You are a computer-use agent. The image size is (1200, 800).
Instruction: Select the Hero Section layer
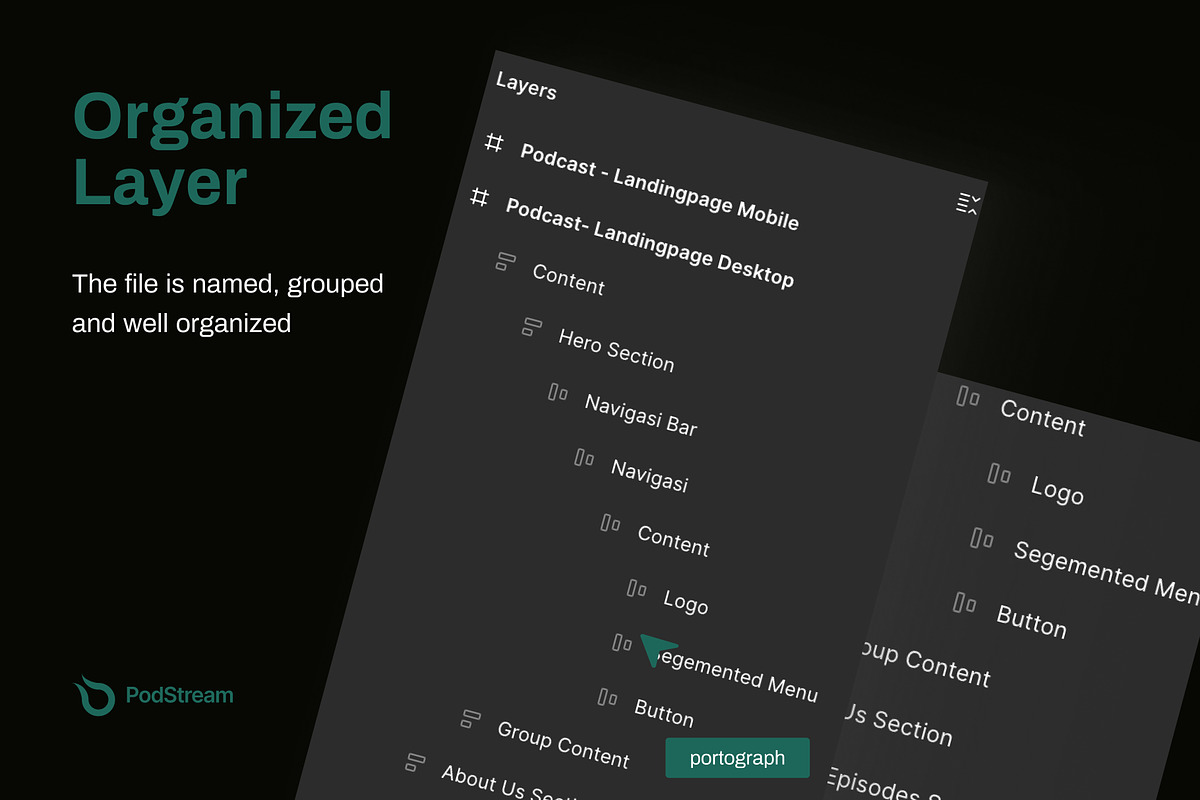coord(617,349)
